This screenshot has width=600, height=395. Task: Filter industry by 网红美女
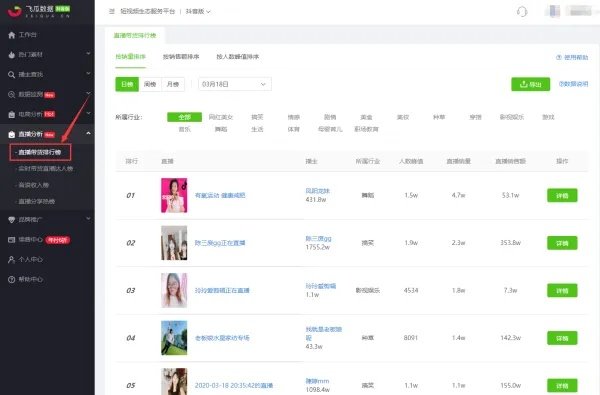click(x=221, y=117)
